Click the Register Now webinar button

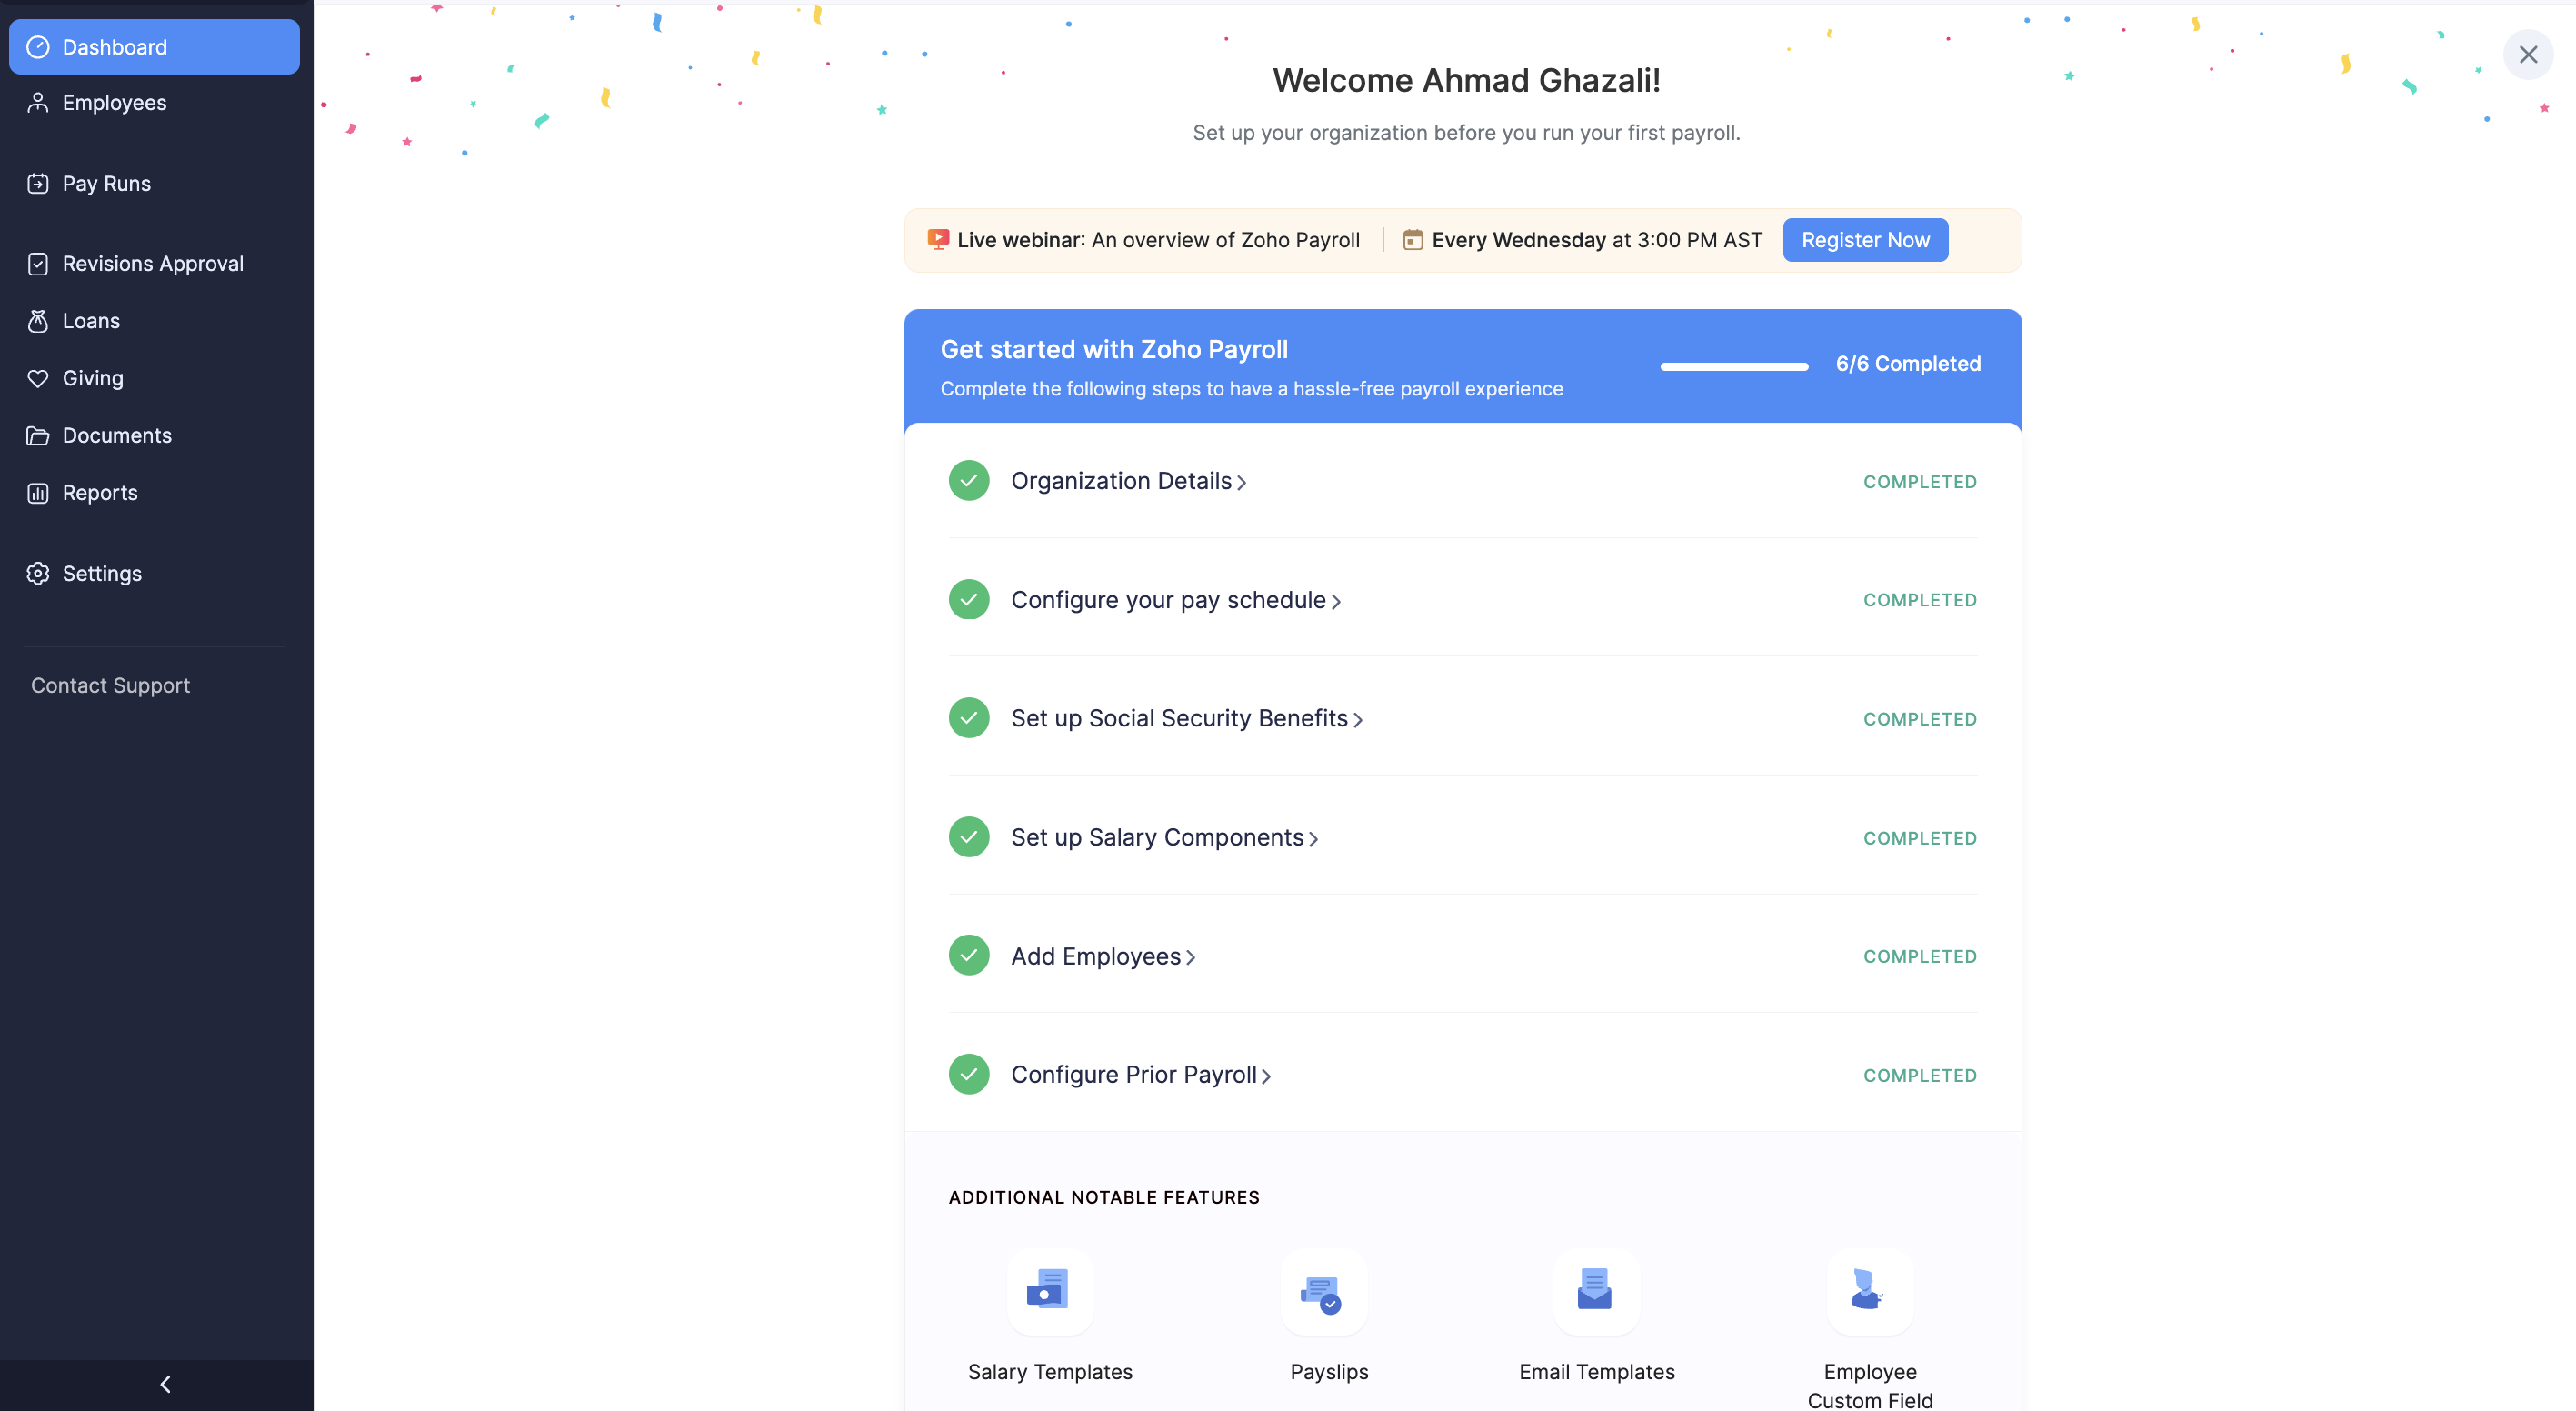click(x=1864, y=240)
